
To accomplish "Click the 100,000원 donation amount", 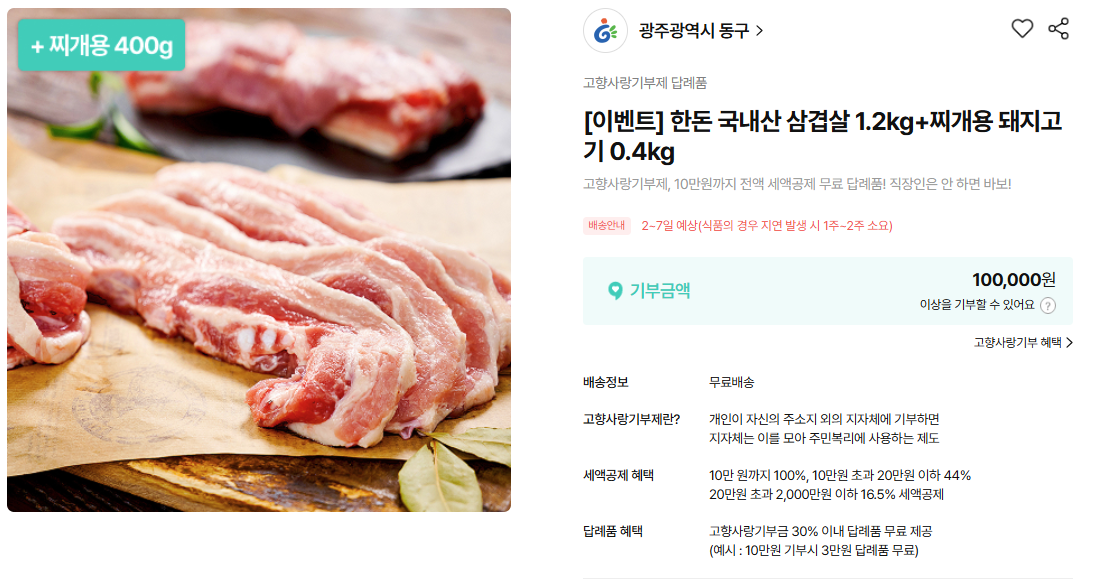I will [1014, 280].
